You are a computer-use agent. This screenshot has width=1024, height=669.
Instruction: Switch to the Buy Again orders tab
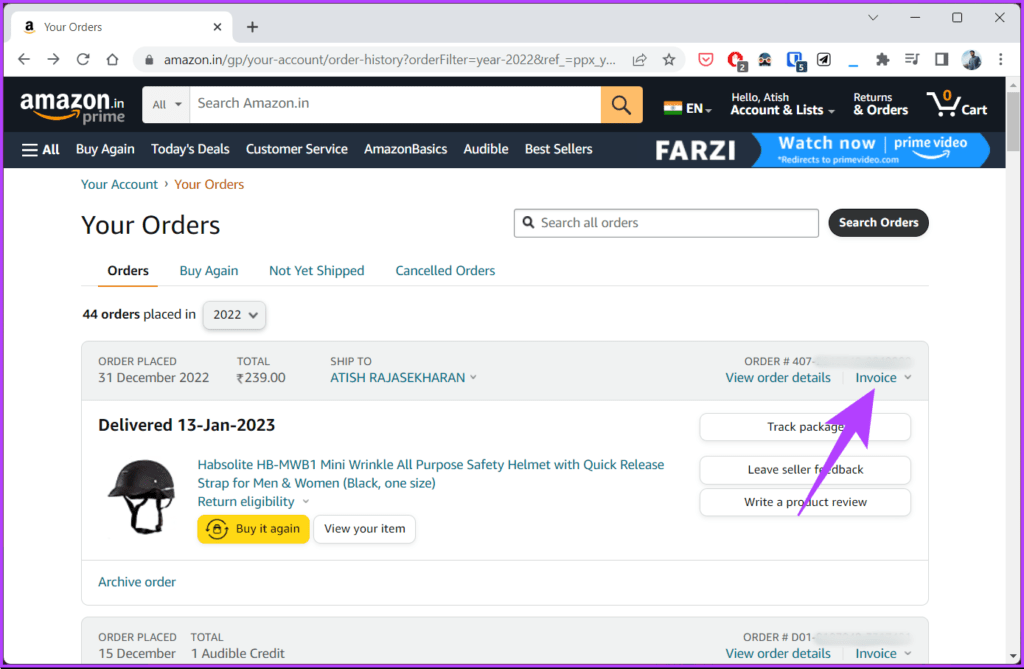click(209, 270)
